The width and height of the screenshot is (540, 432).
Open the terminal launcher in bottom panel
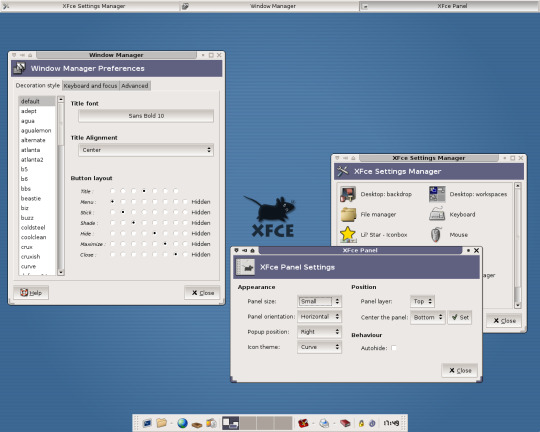(x=147, y=423)
